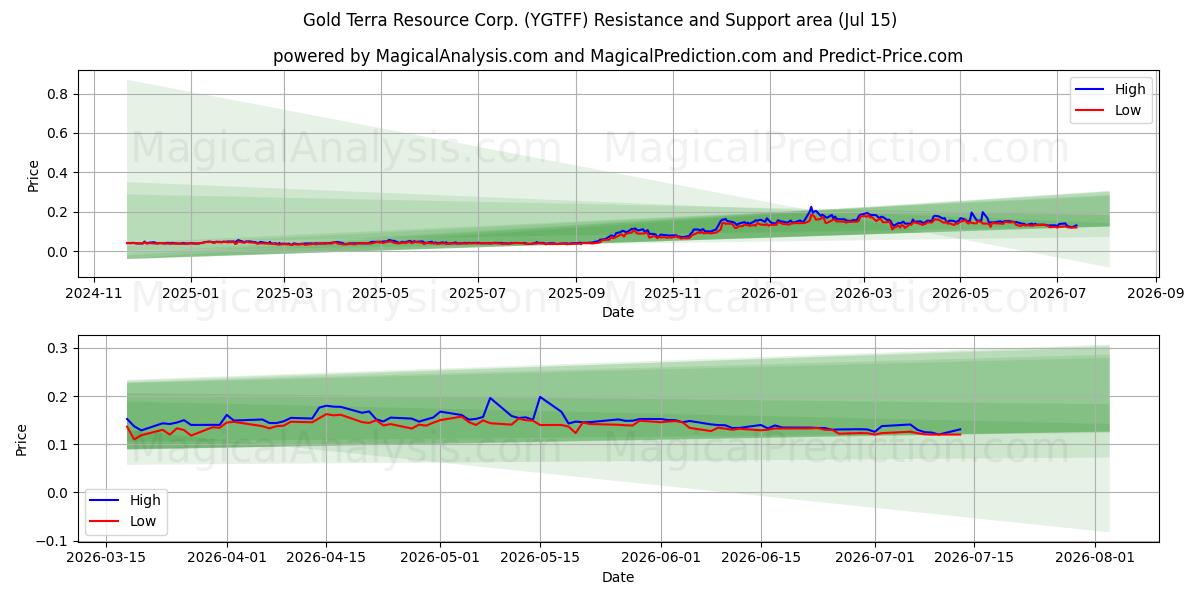Click top chart x-axis label '2025-11'
Viewport: 1200px width, 600px height.
pos(672,293)
